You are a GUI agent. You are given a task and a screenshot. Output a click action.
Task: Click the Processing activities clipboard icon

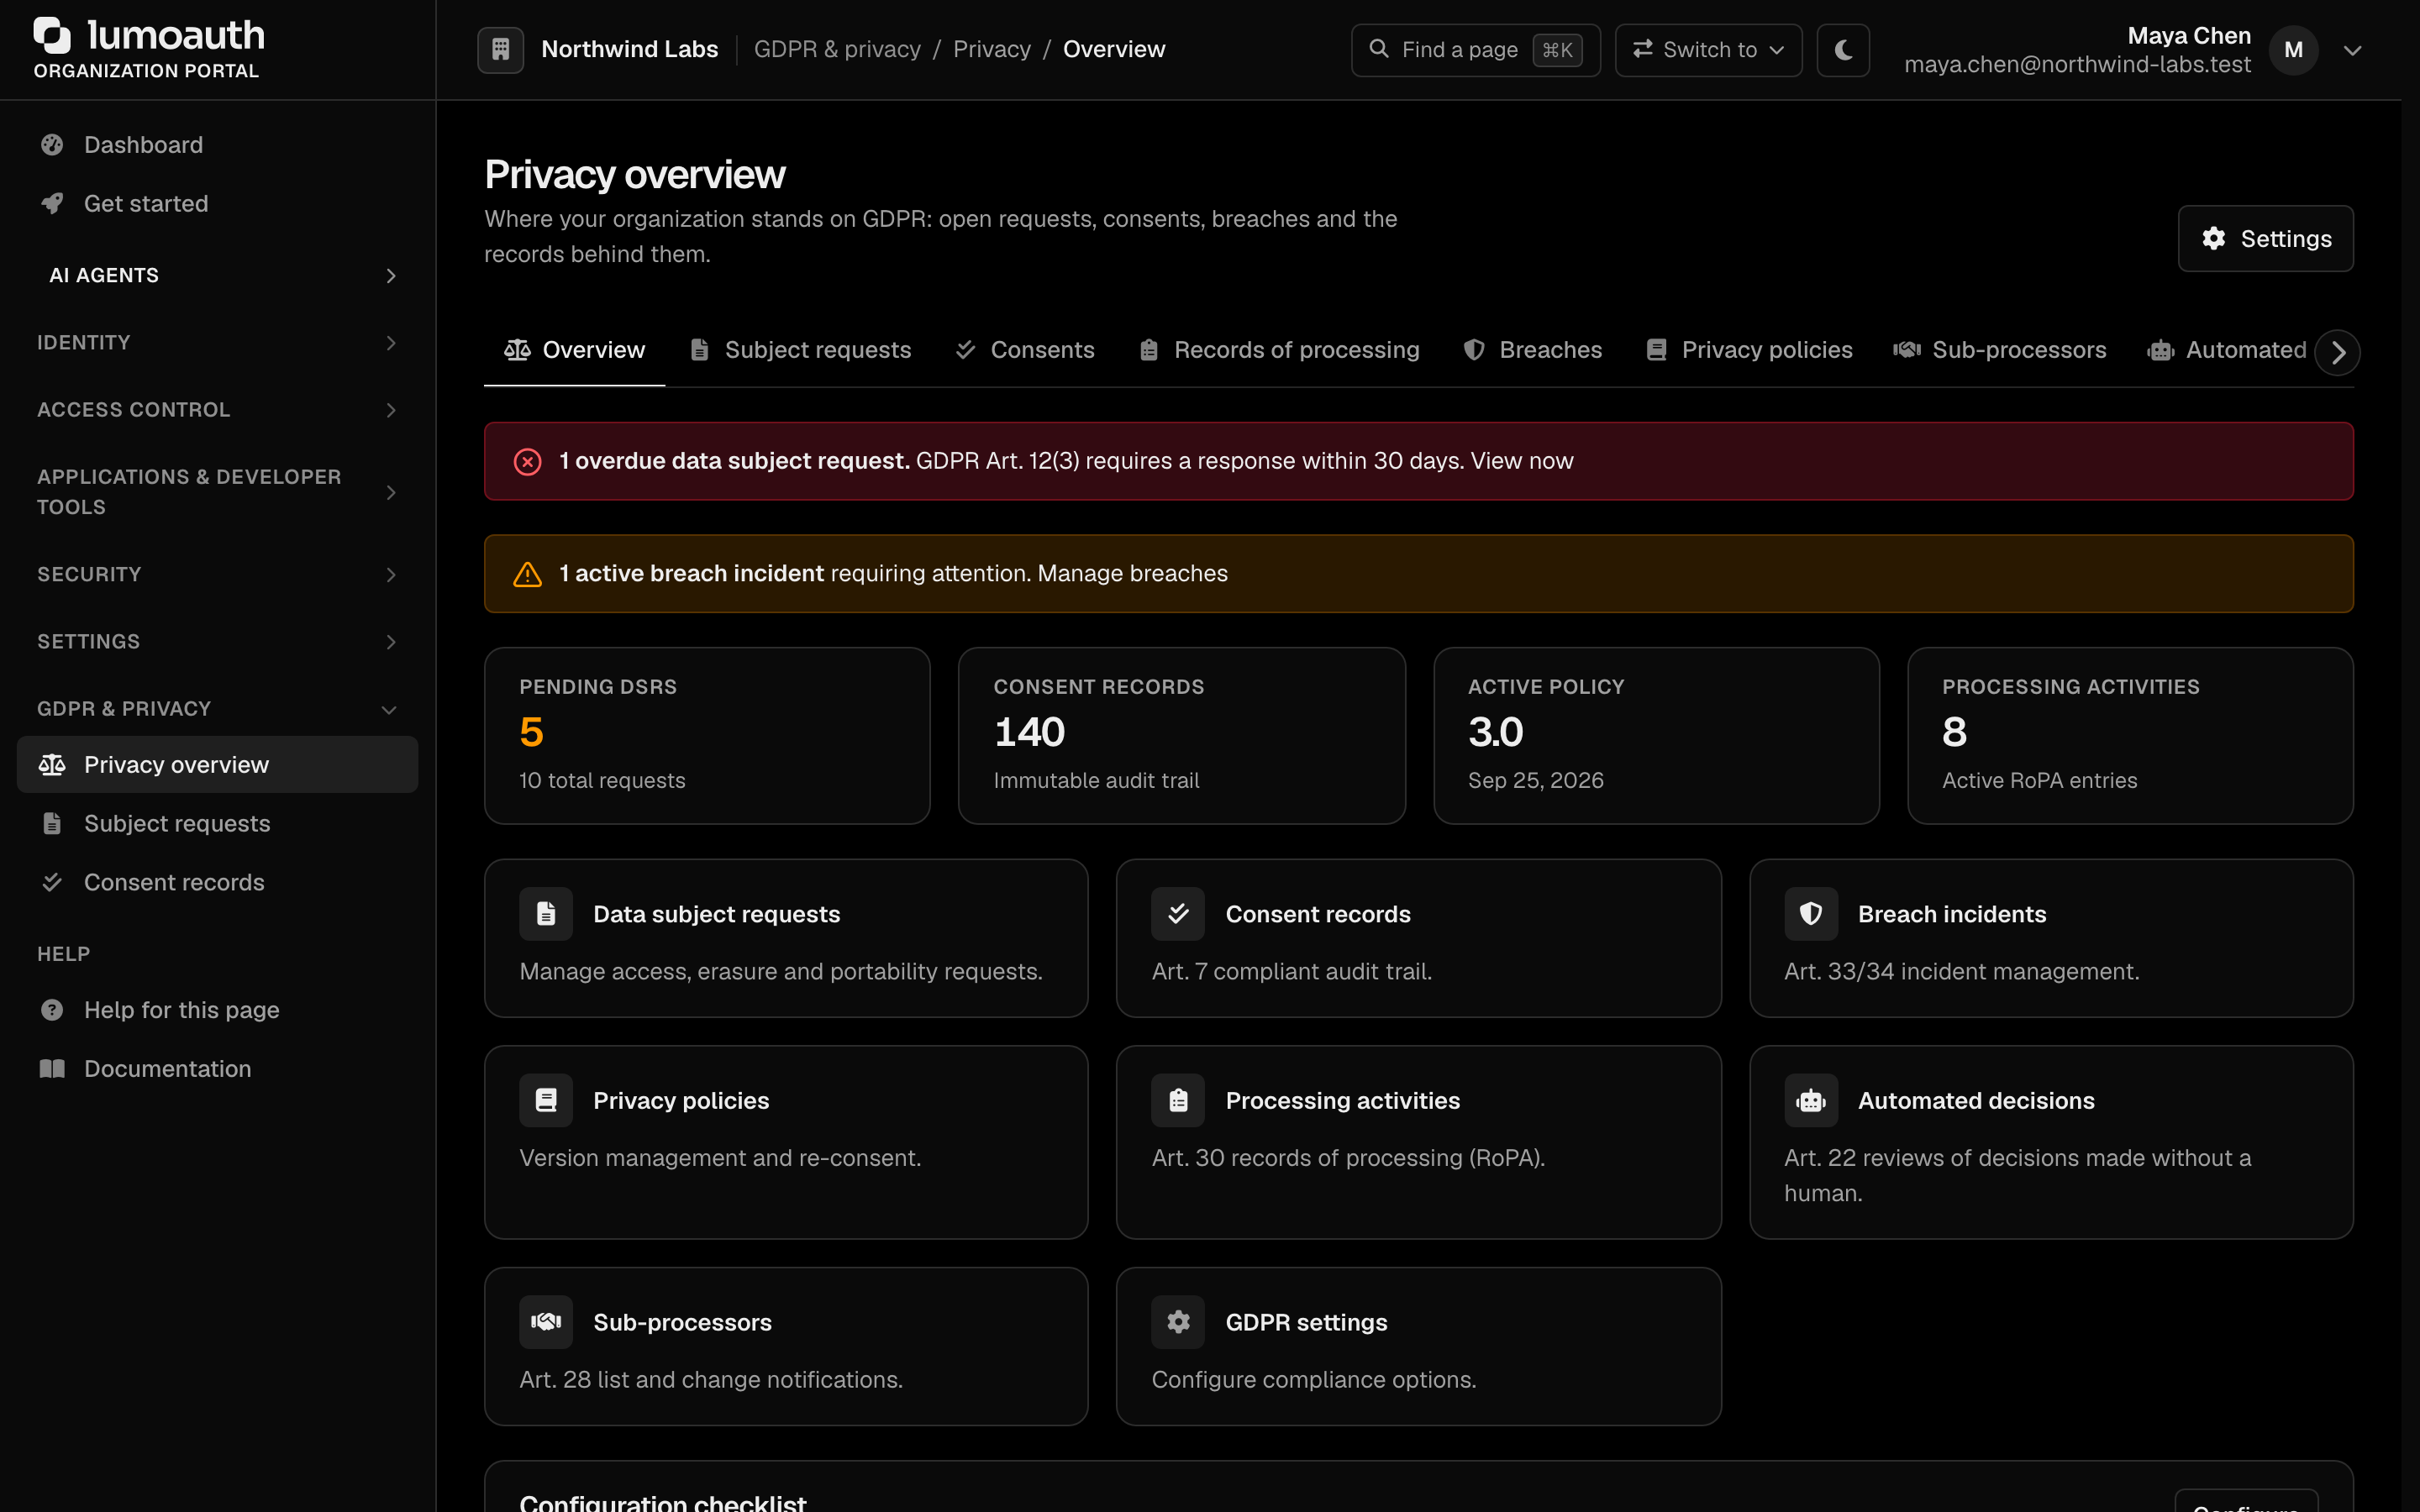pos(1178,1100)
